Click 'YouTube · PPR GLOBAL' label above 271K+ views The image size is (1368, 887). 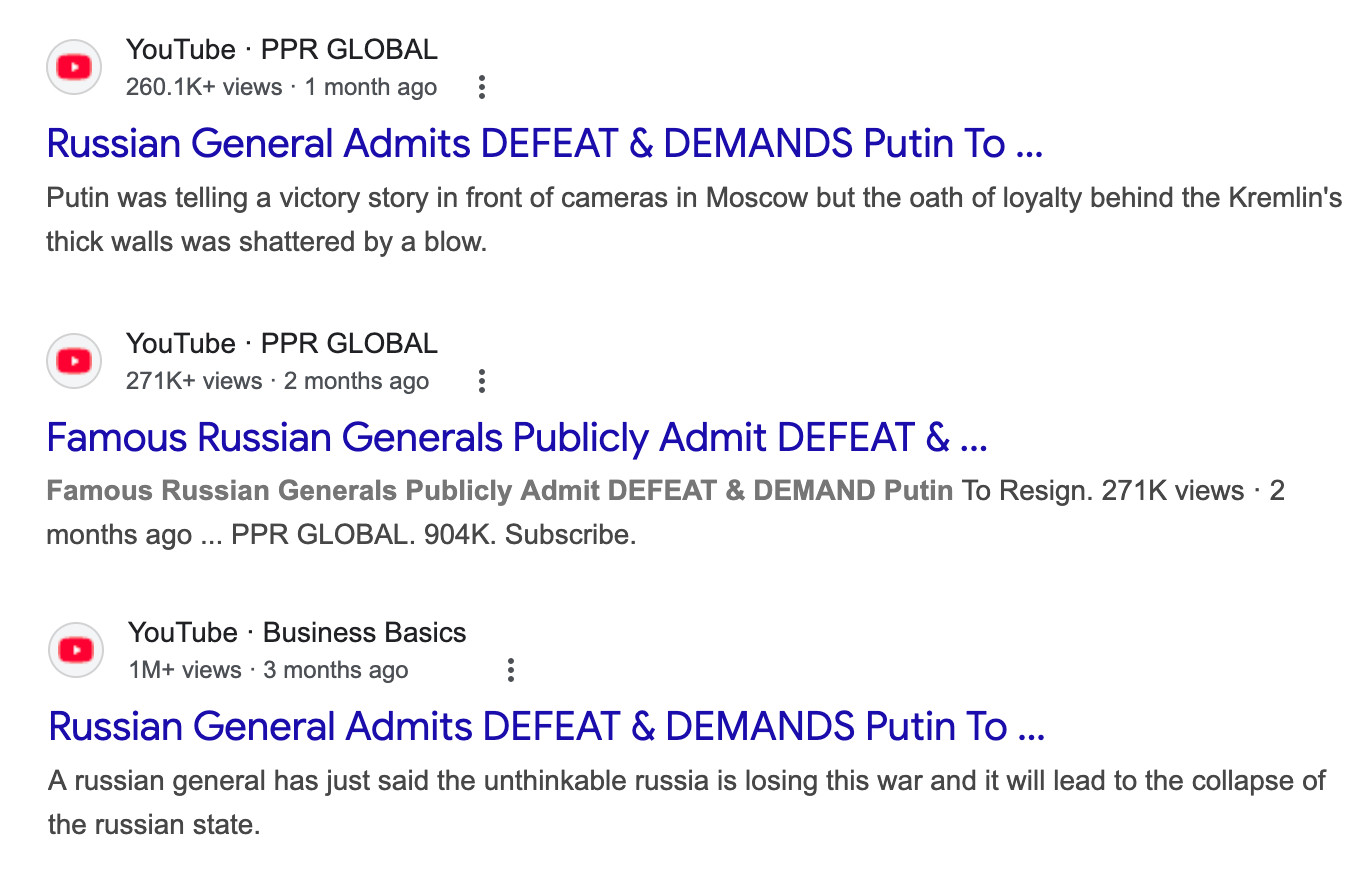281,344
